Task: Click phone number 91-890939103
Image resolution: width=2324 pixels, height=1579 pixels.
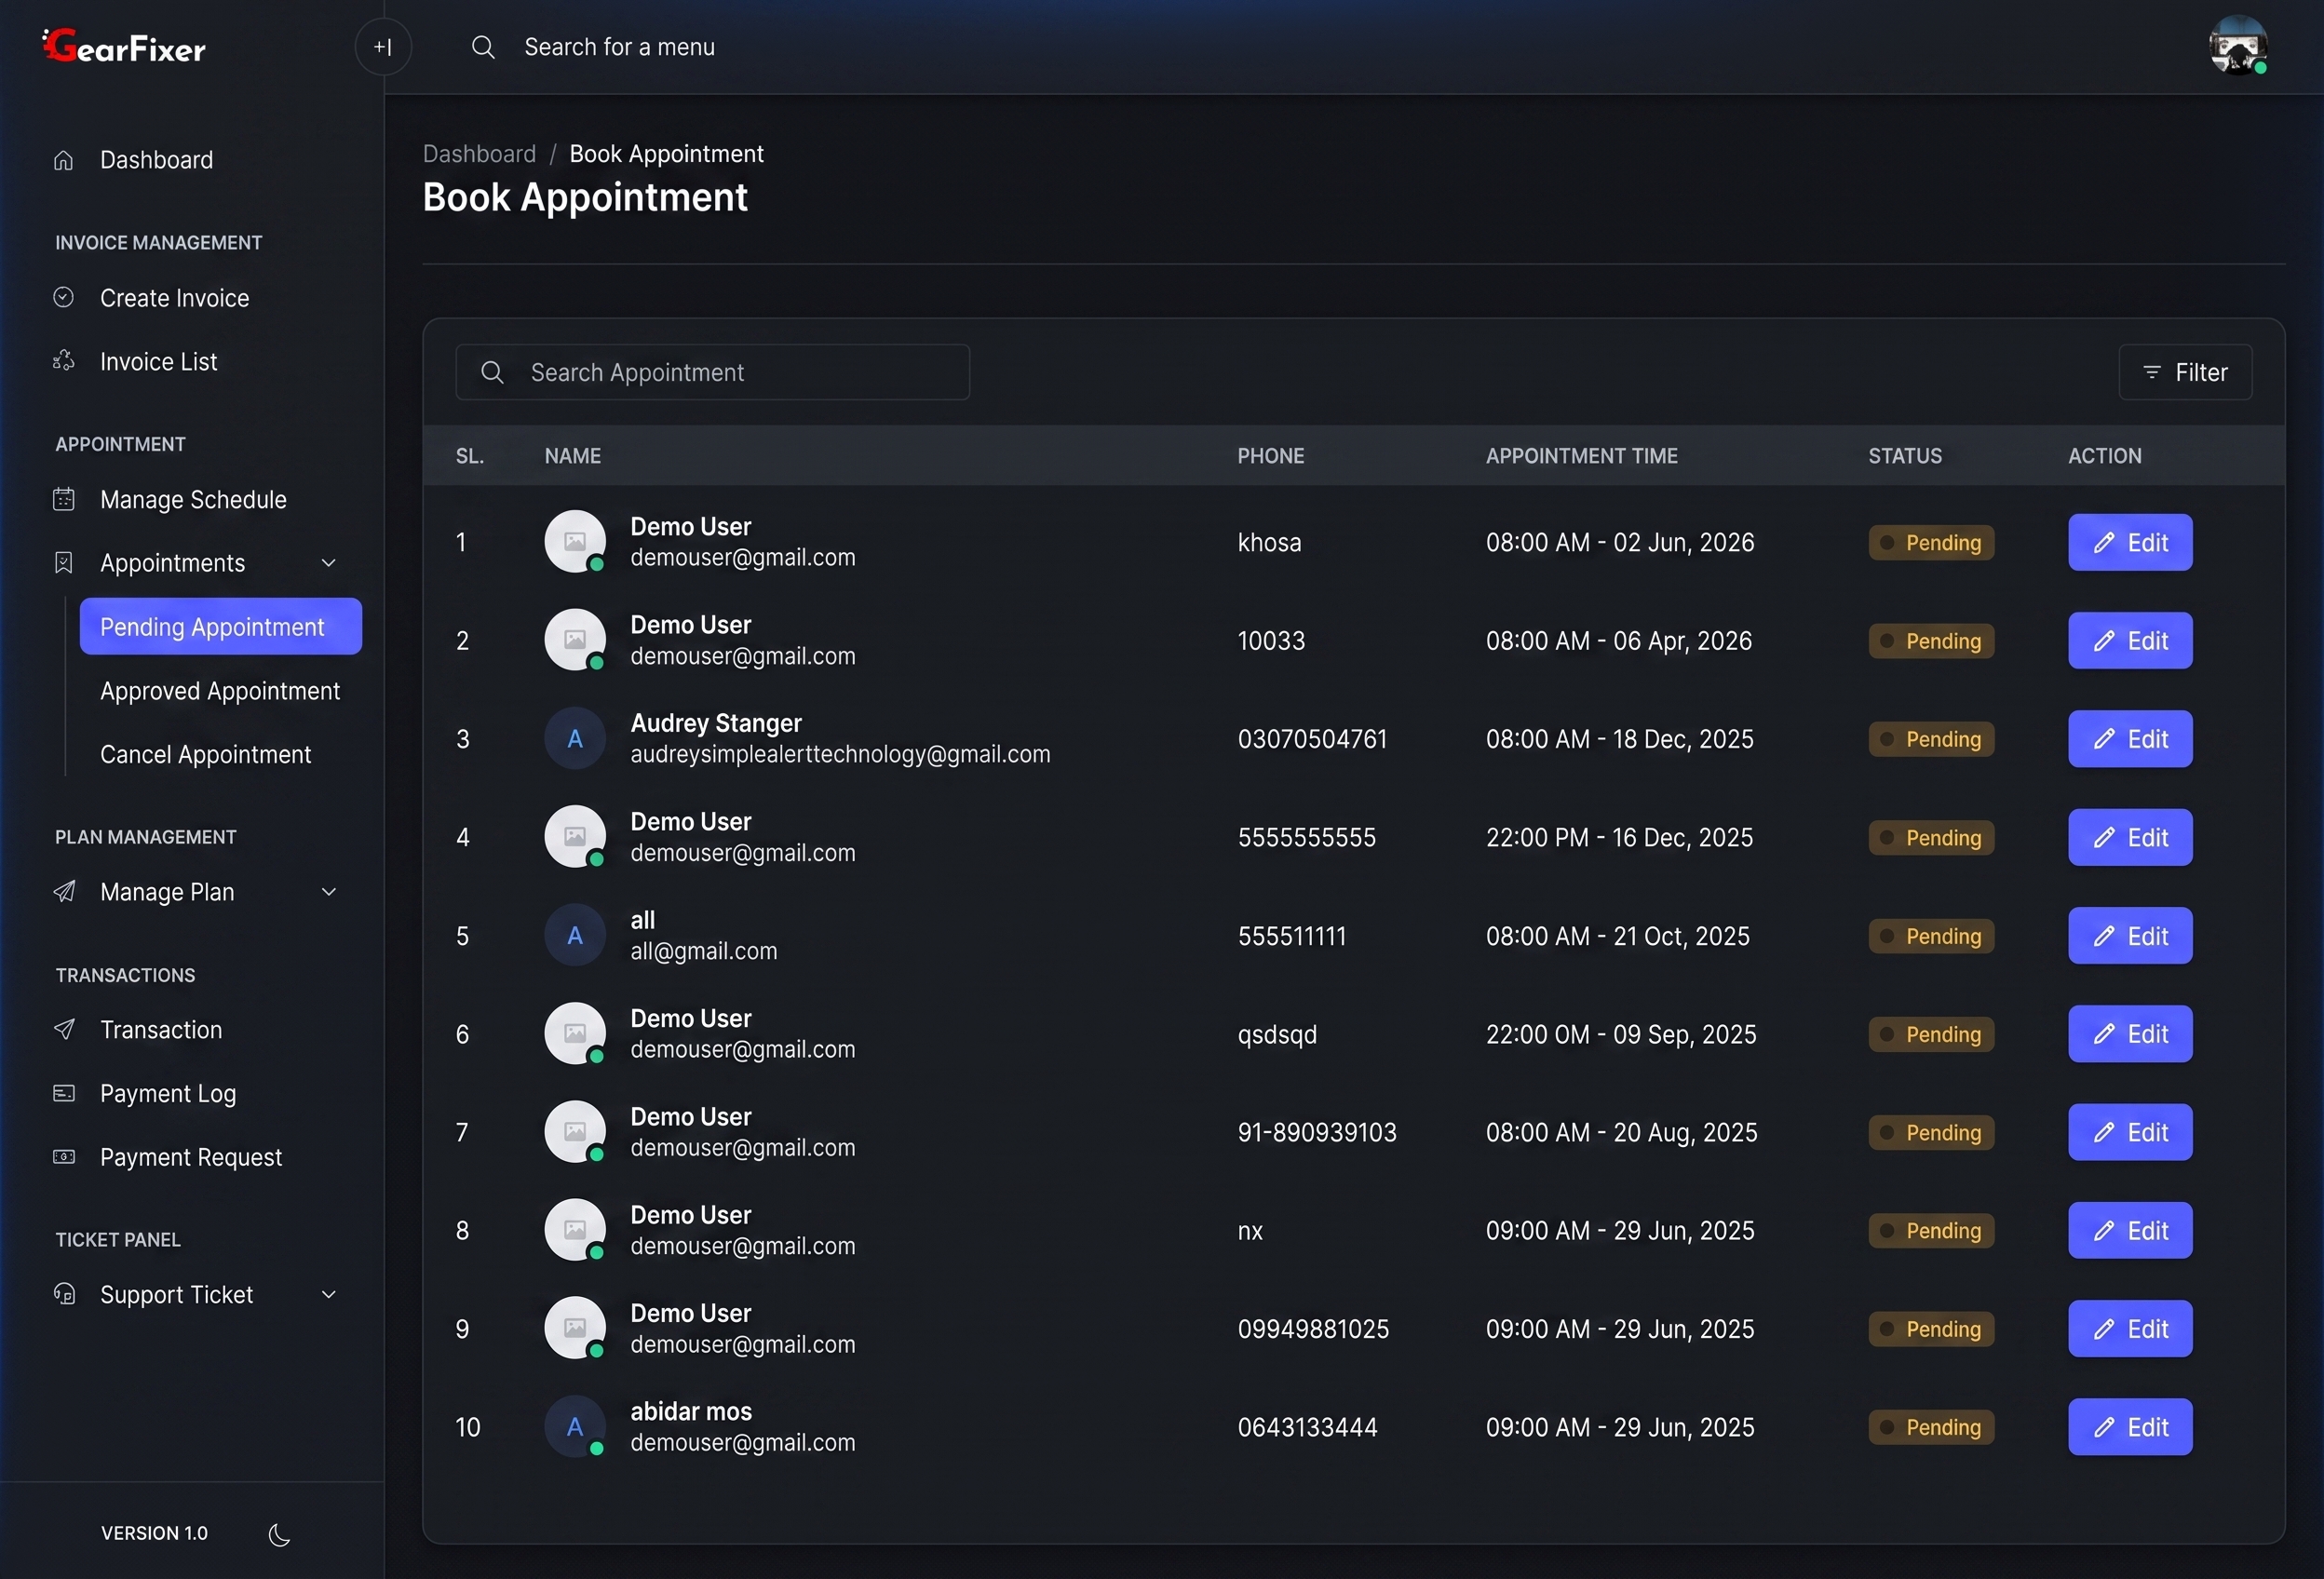Action: (x=1317, y=1132)
